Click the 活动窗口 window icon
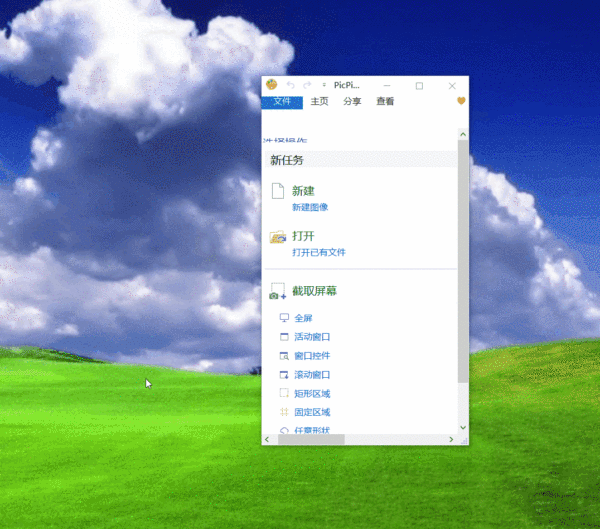600x529 pixels. click(284, 337)
